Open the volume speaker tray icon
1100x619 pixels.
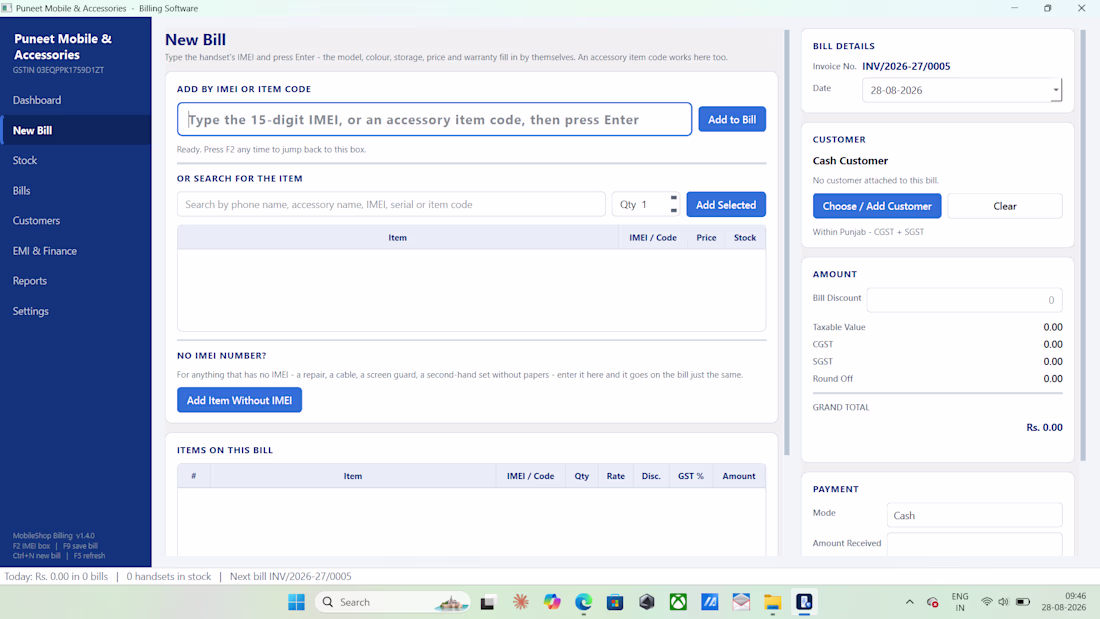click(1003, 602)
